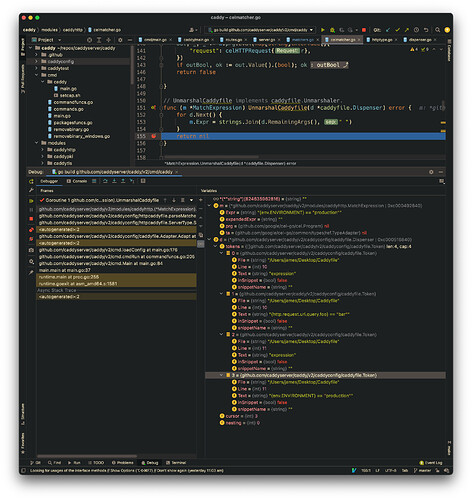
Task: Expand the caddyconfig folder
Action: tap(37, 61)
